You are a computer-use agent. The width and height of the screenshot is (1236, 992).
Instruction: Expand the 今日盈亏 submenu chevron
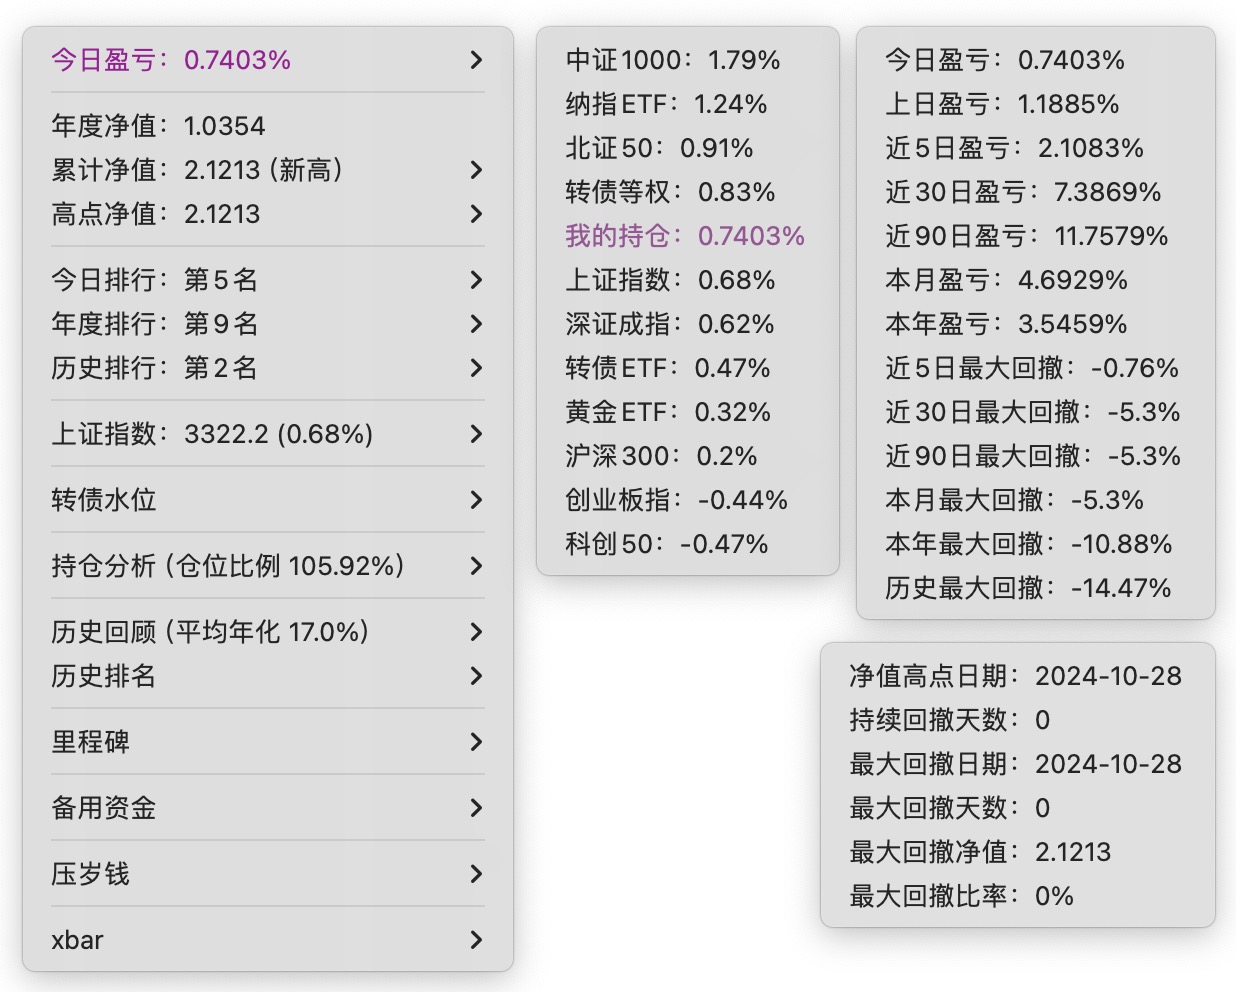tap(476, 60)
